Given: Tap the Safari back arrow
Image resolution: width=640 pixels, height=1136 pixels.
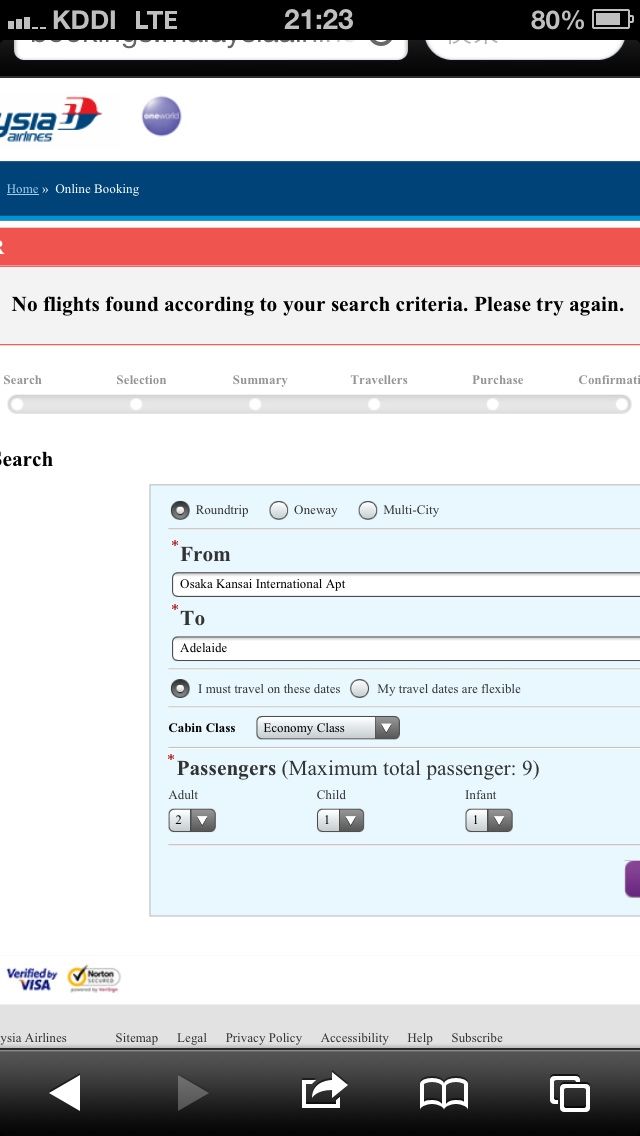Looking at the screenshot, I should point(65,1093).
